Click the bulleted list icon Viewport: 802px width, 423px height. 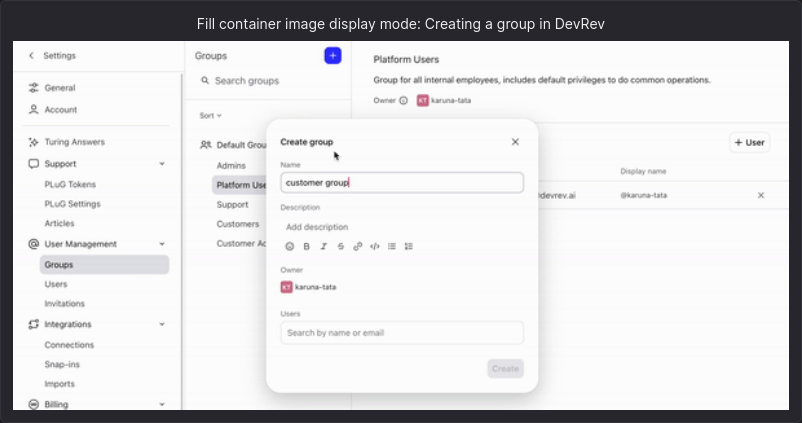pyautogui.click(x=392, y=246)
